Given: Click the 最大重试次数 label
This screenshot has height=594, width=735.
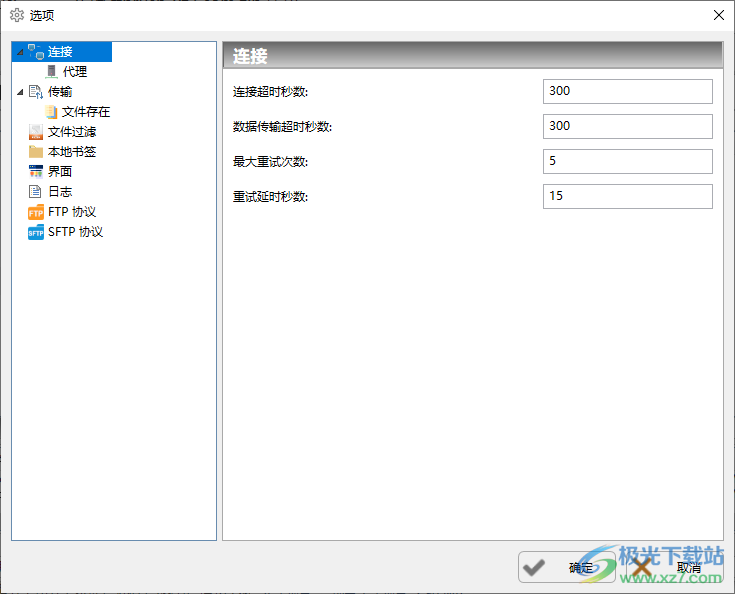Looking at the screenshot, I should [x=270, y=162].
